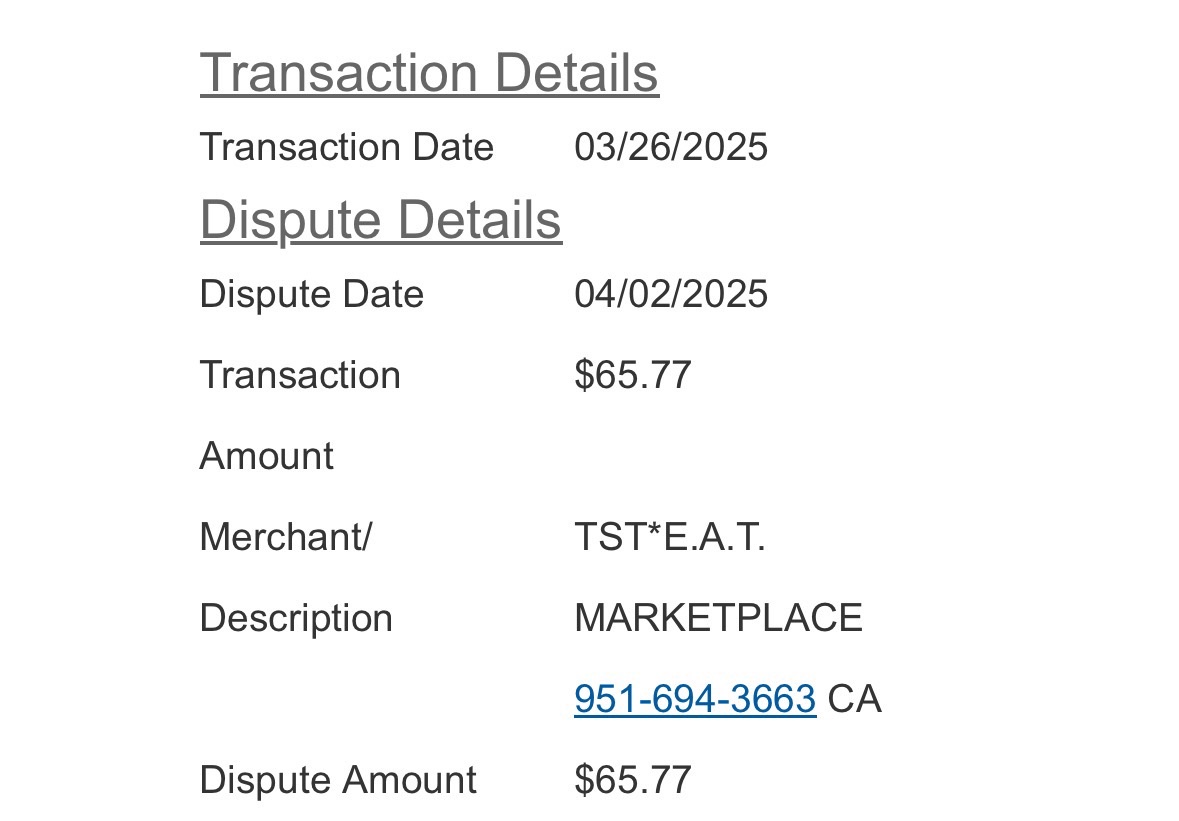Viewport: 1179px width, 821px height.
Task: Click the $65.77 beside Dispute Amount
Action: click(632, 780)
